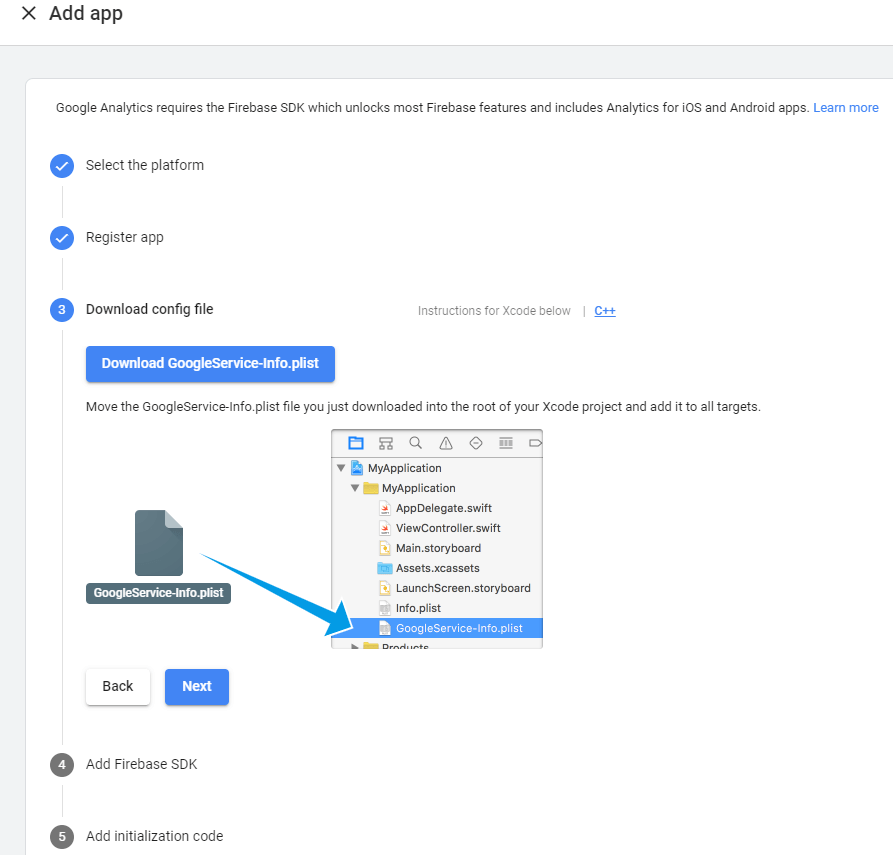Click the Xcode folder navigator icon
The width and height of the screenshot is (893, 855).
(356, 442)
